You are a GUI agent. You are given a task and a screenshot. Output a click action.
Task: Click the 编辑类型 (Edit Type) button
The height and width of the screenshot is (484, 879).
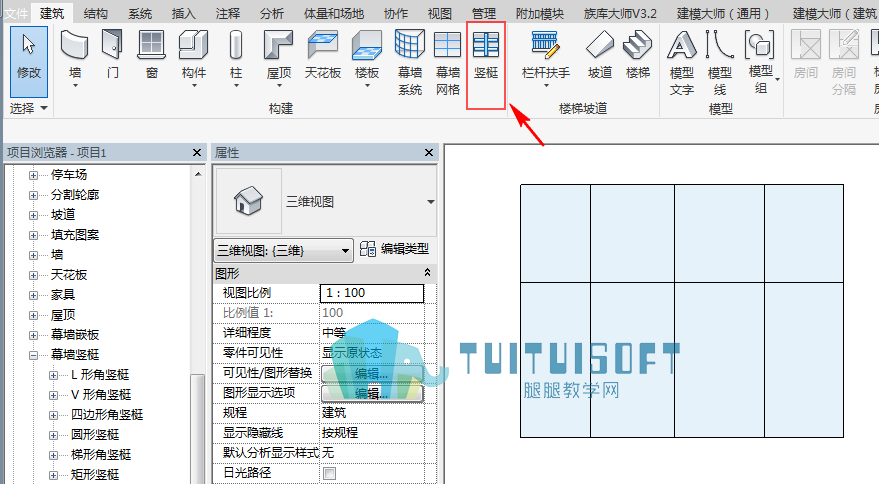(394, 248)
